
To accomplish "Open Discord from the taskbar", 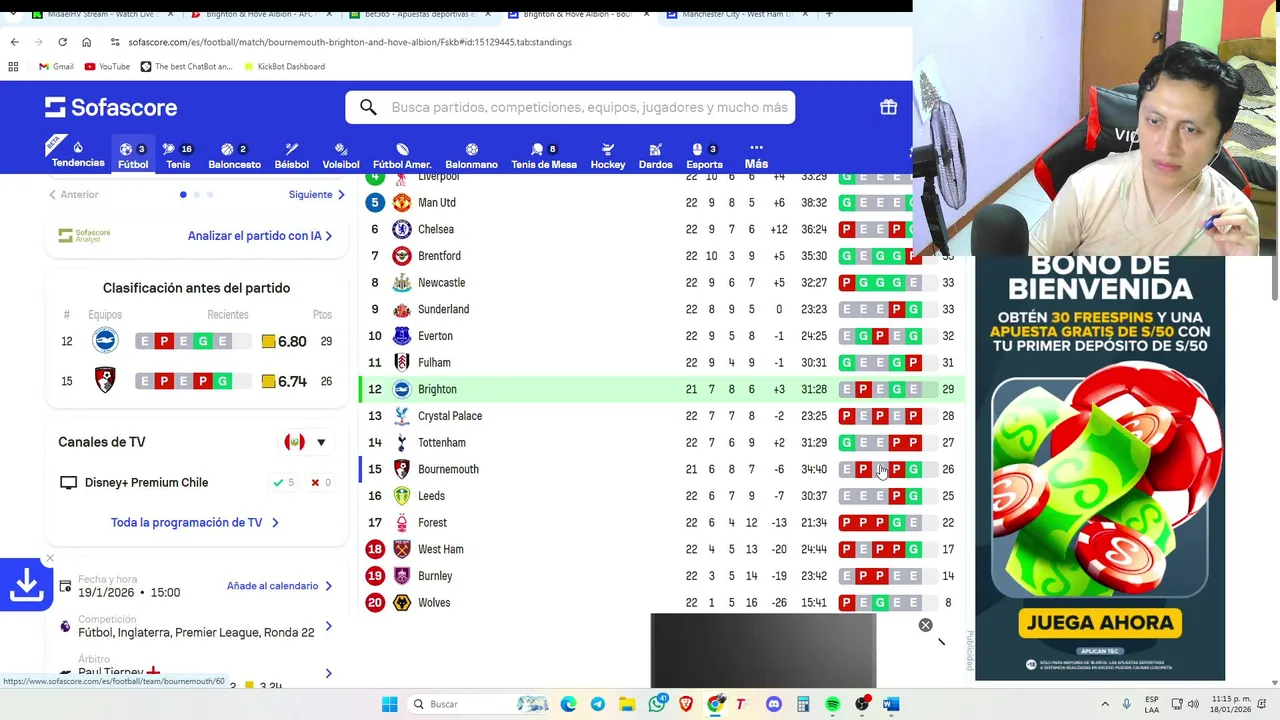I will (x=773, y=704).
